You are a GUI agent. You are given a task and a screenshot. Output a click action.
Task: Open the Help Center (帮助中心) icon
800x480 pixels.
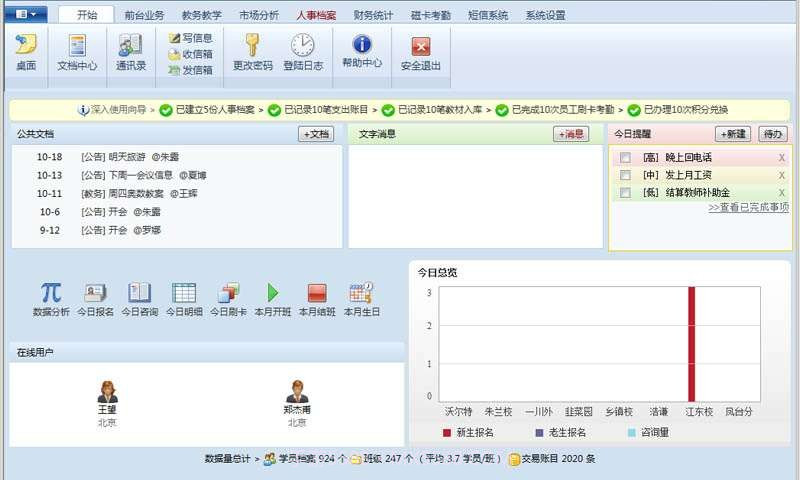pos(362,46)
